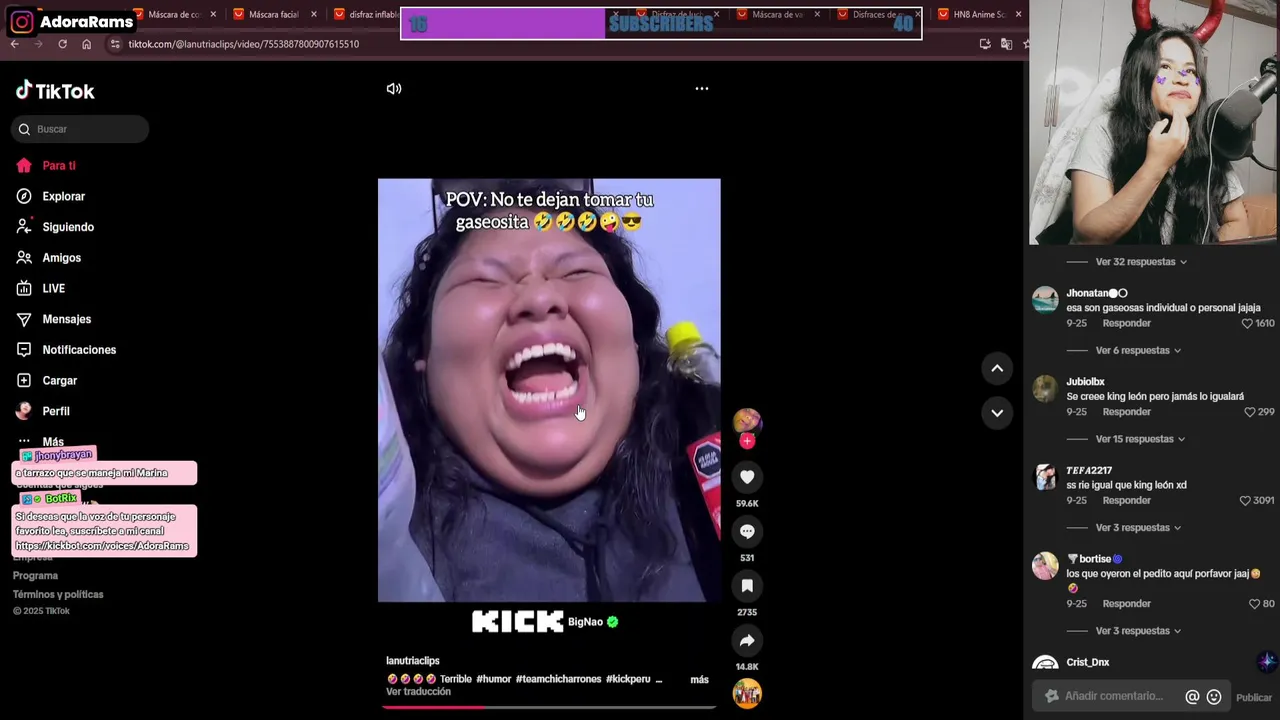Viewport: 1280px width, 720px height.
Task: Like the video with heart icon
Action: (x=747, y=477)
